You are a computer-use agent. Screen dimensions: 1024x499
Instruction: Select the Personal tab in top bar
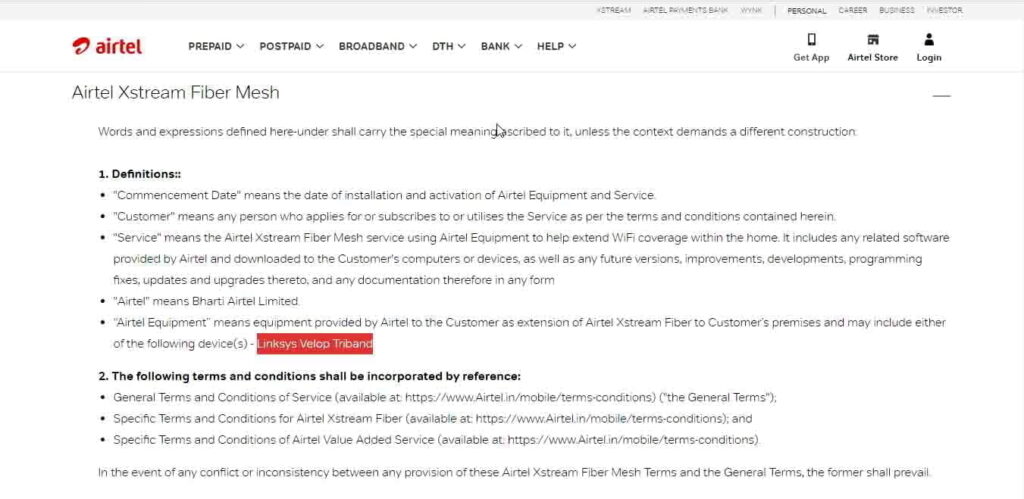pos(807,10)
